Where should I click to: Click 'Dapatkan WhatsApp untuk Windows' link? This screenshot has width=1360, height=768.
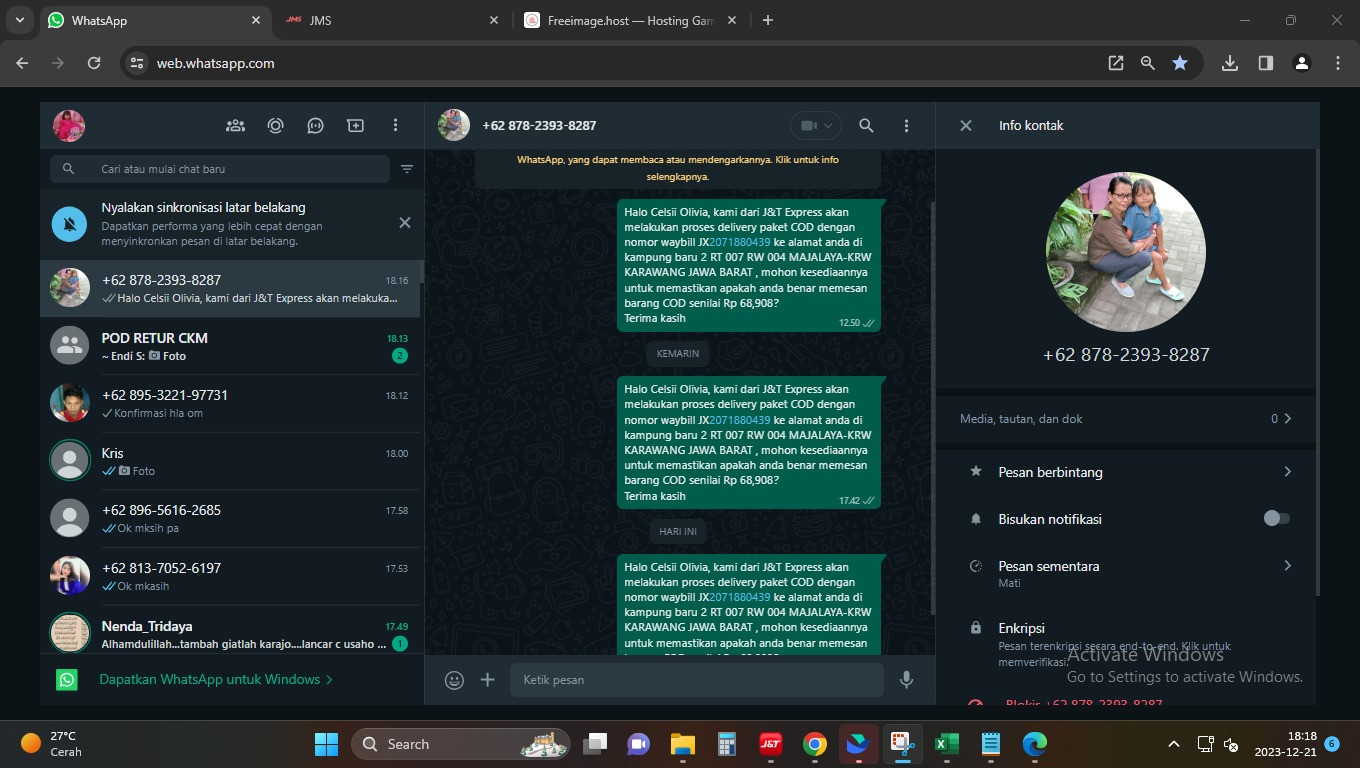pos(216,679)
